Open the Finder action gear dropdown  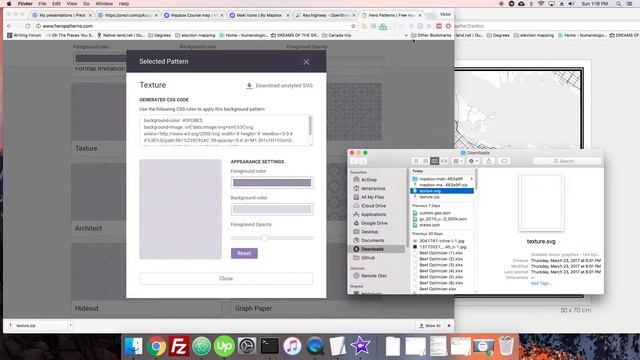pos(473,161)
